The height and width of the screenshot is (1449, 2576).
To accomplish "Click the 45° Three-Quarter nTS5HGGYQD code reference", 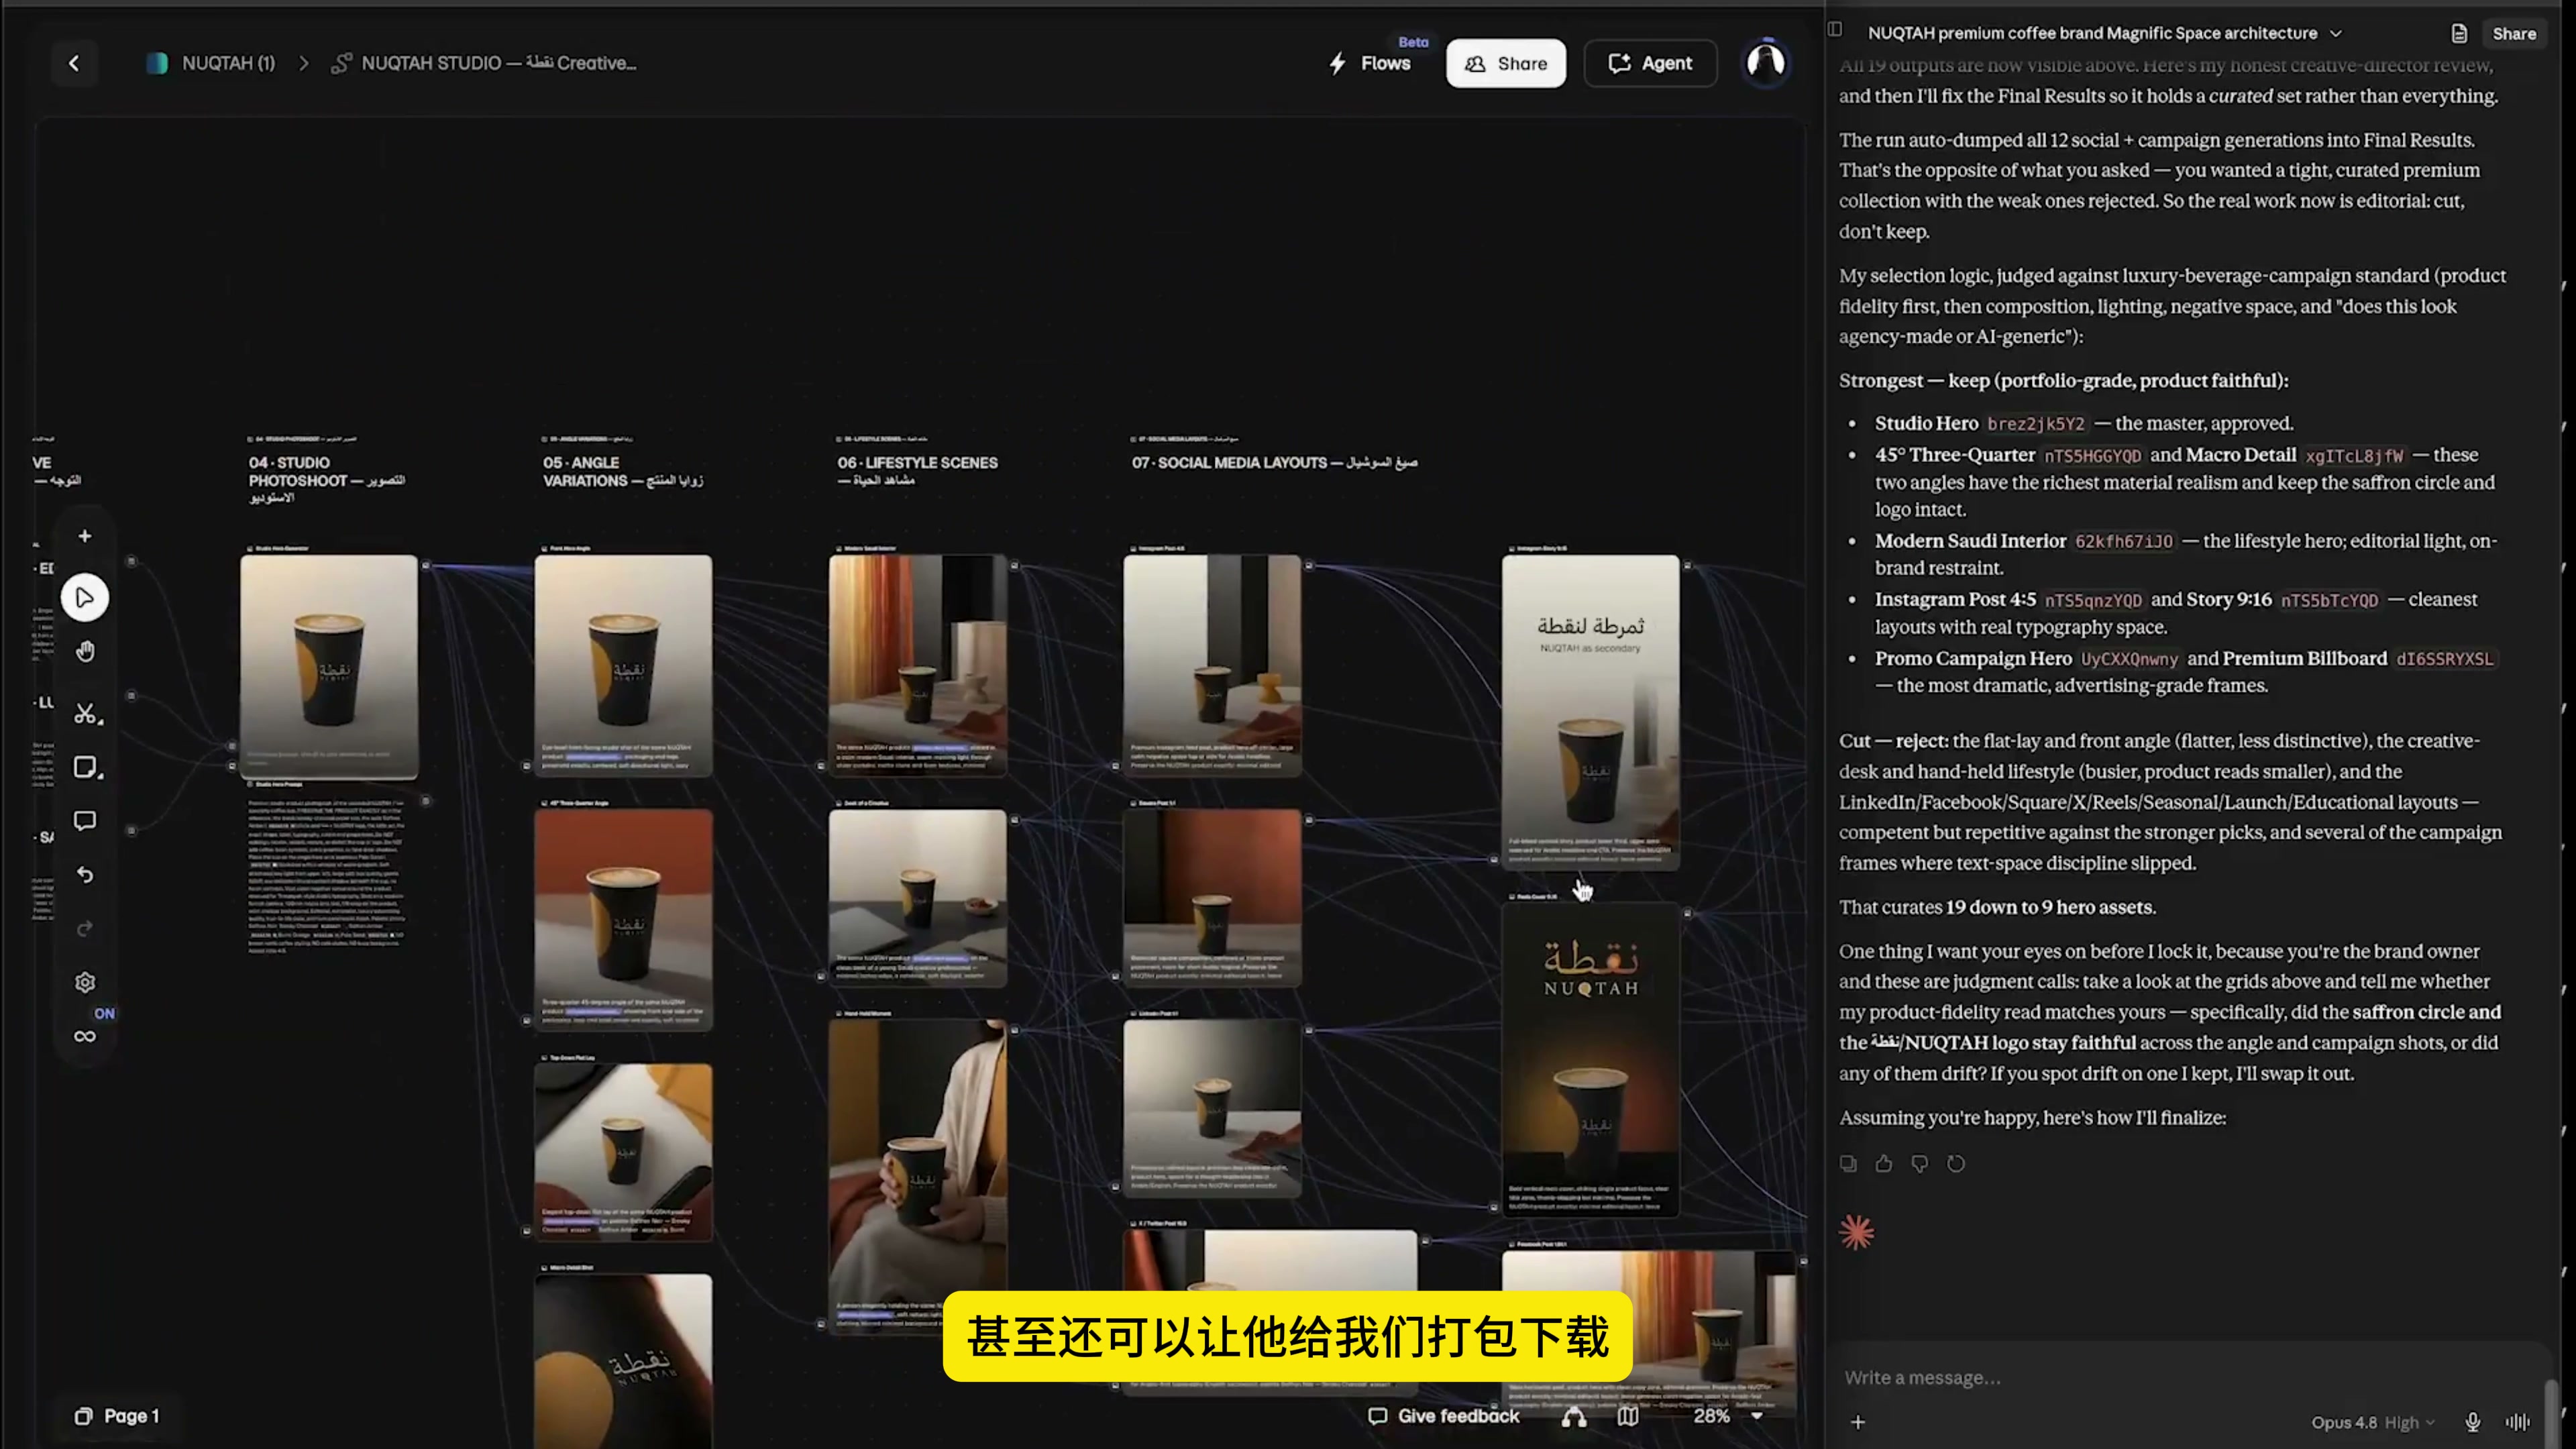I will pyautogui.click(x=2093, y=456).
